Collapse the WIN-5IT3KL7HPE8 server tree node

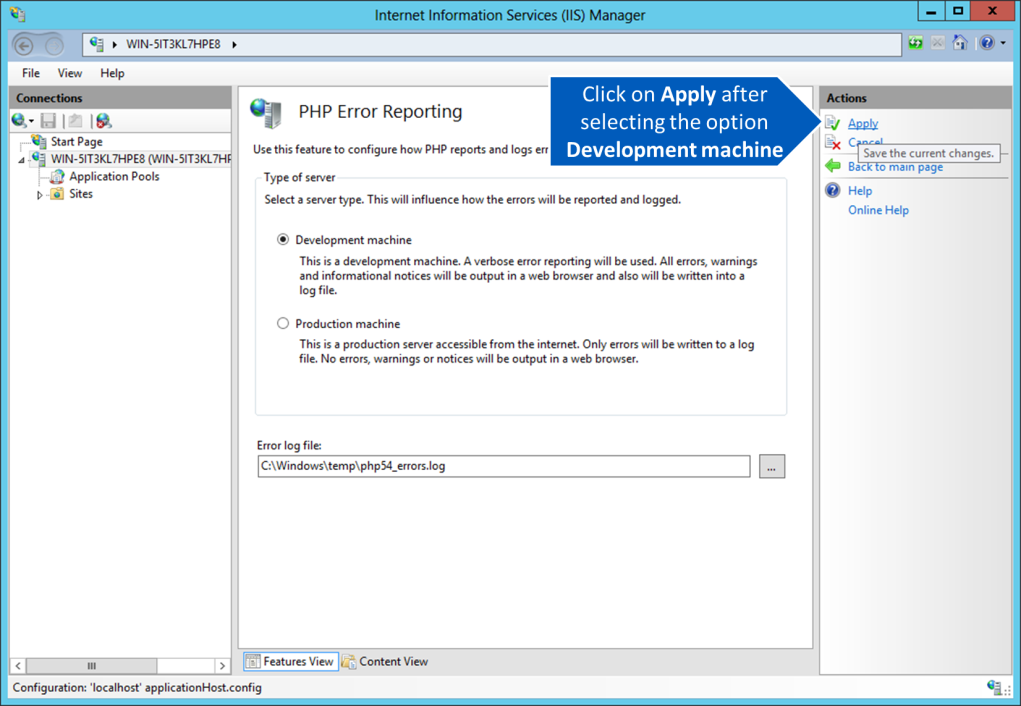[21, 160]
